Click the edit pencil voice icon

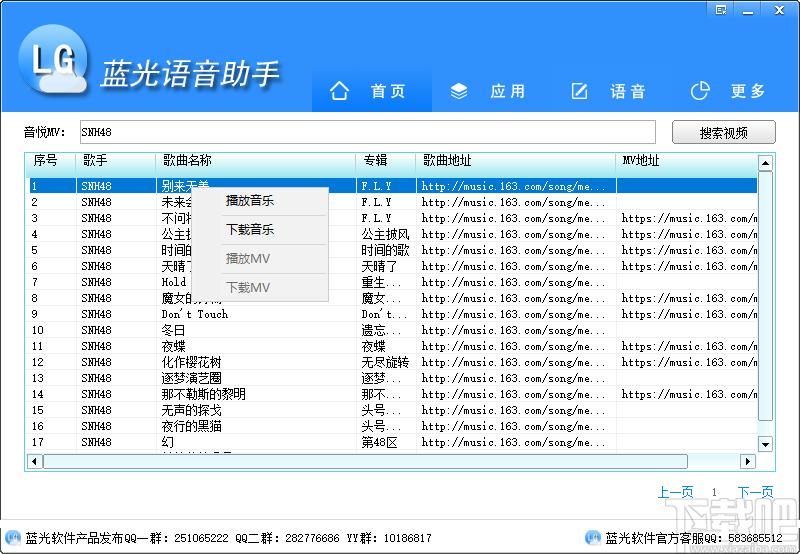tap(579, 91)
